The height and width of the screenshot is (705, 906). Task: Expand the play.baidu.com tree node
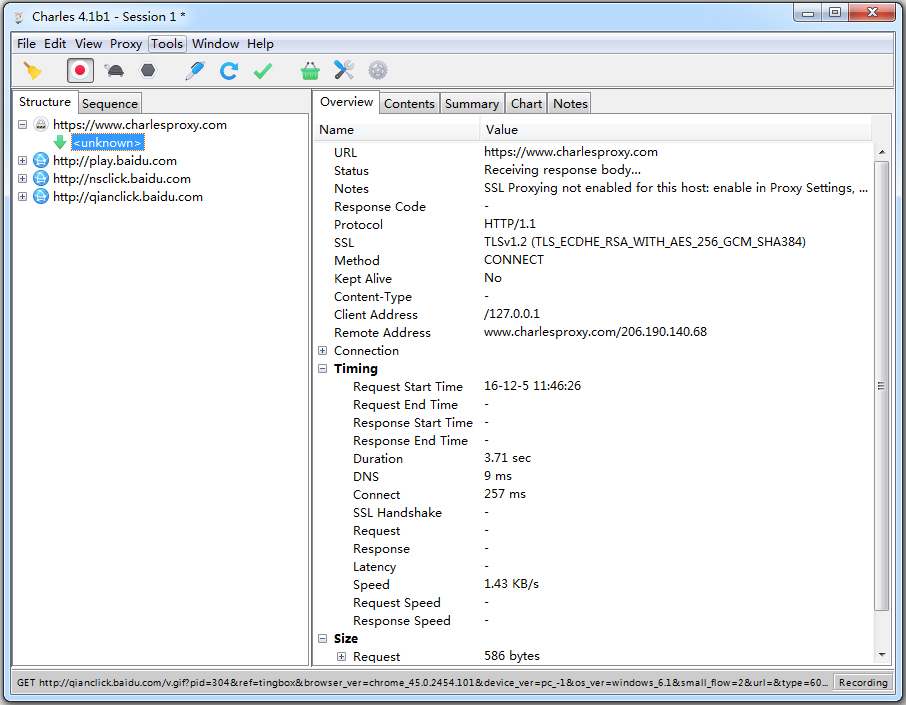click(22, 161)
